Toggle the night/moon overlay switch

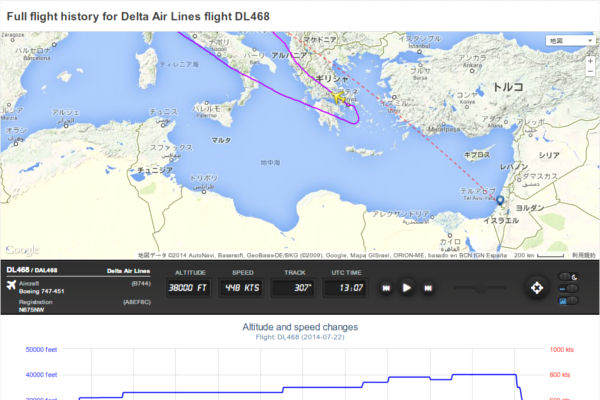[x=569, y=277]
